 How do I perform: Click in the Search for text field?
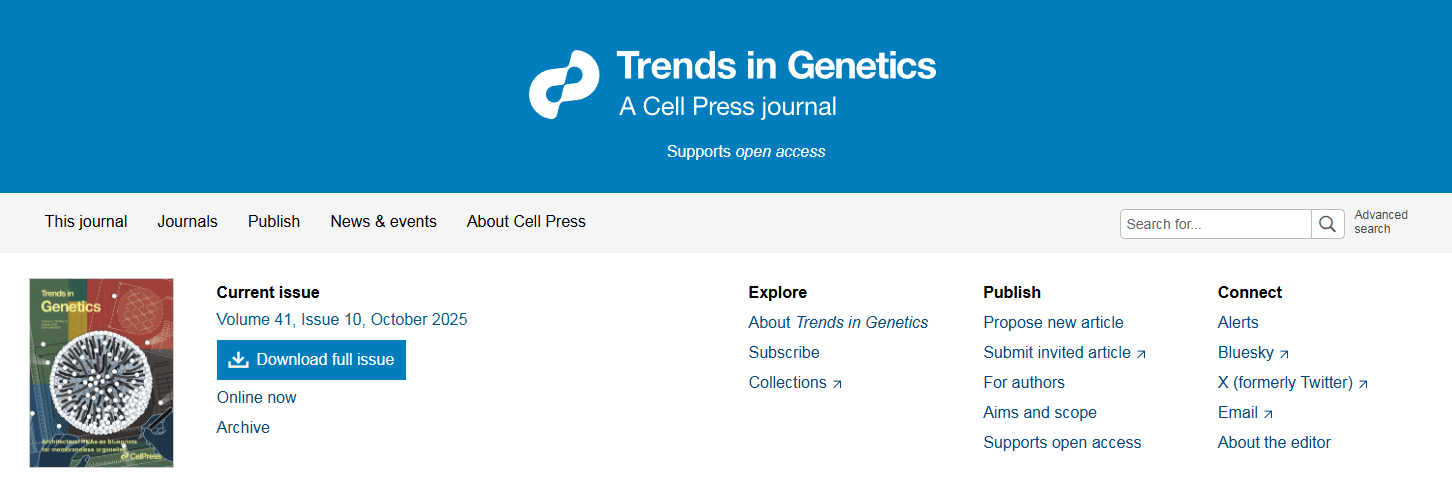[1215, 224]
